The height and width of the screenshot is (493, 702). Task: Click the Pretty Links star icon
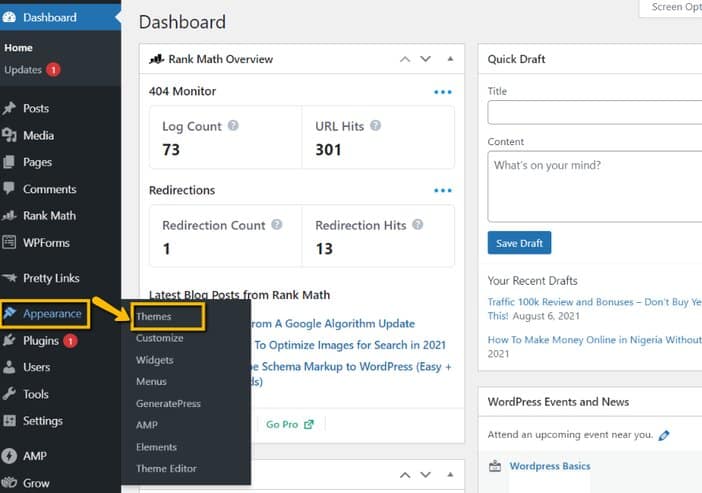tap(9, 278)
